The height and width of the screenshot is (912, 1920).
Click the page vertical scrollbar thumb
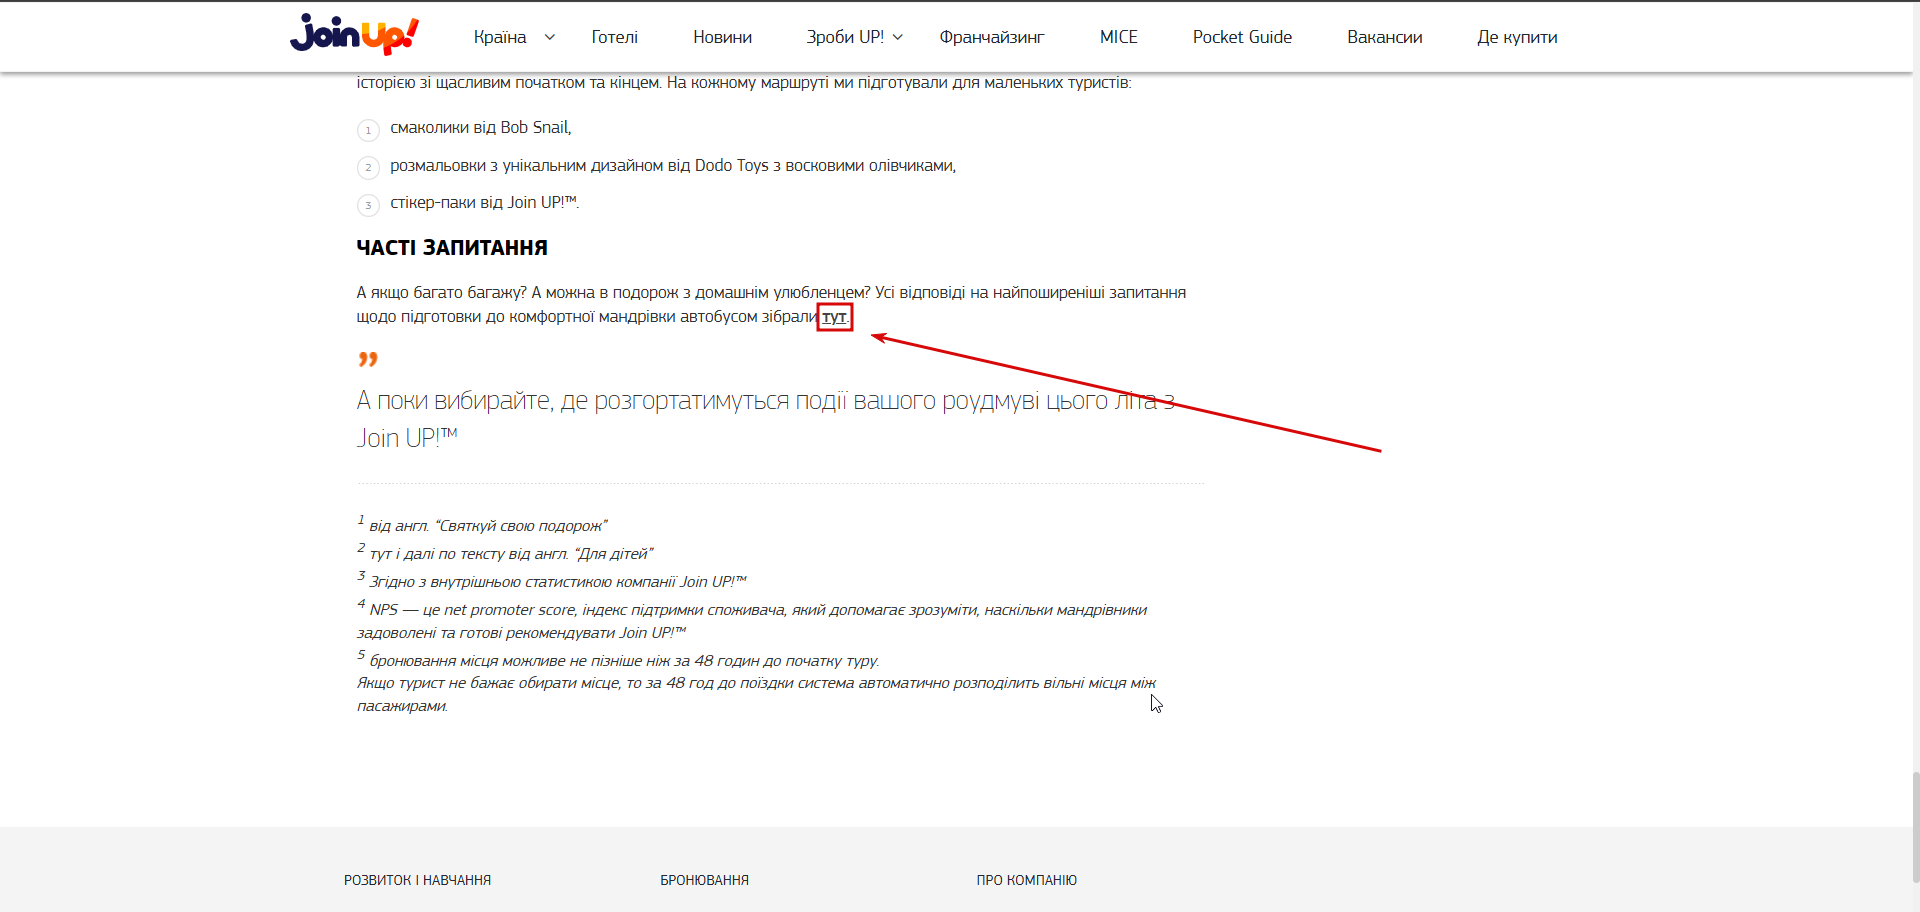[1915, 826]
